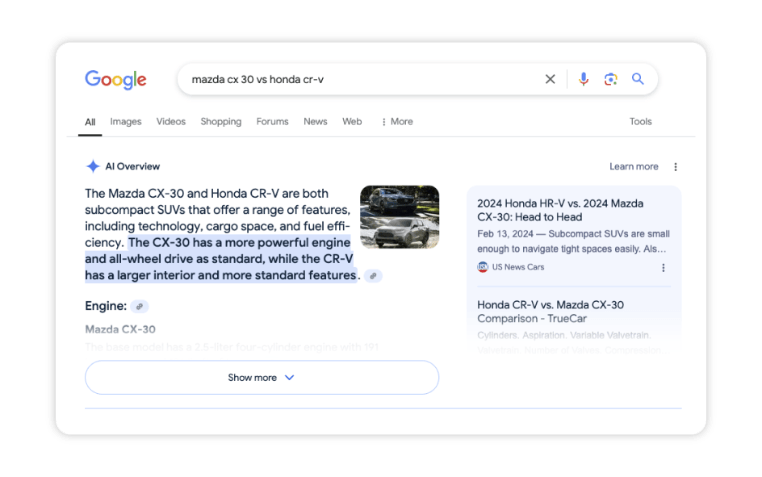
Task: Click the US News Cars source name
Action: [518, 267]
